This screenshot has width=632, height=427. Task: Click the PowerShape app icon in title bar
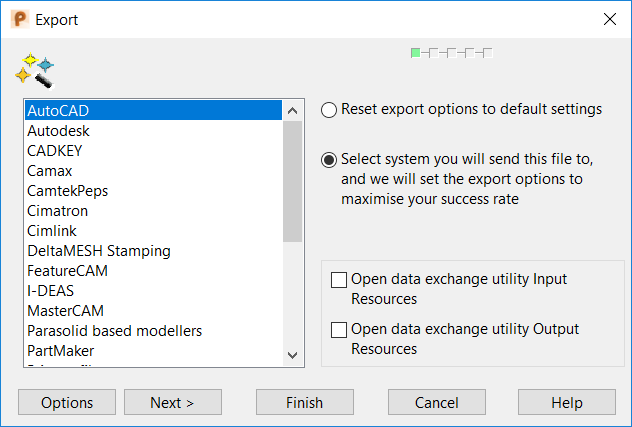tap(19, 19)
